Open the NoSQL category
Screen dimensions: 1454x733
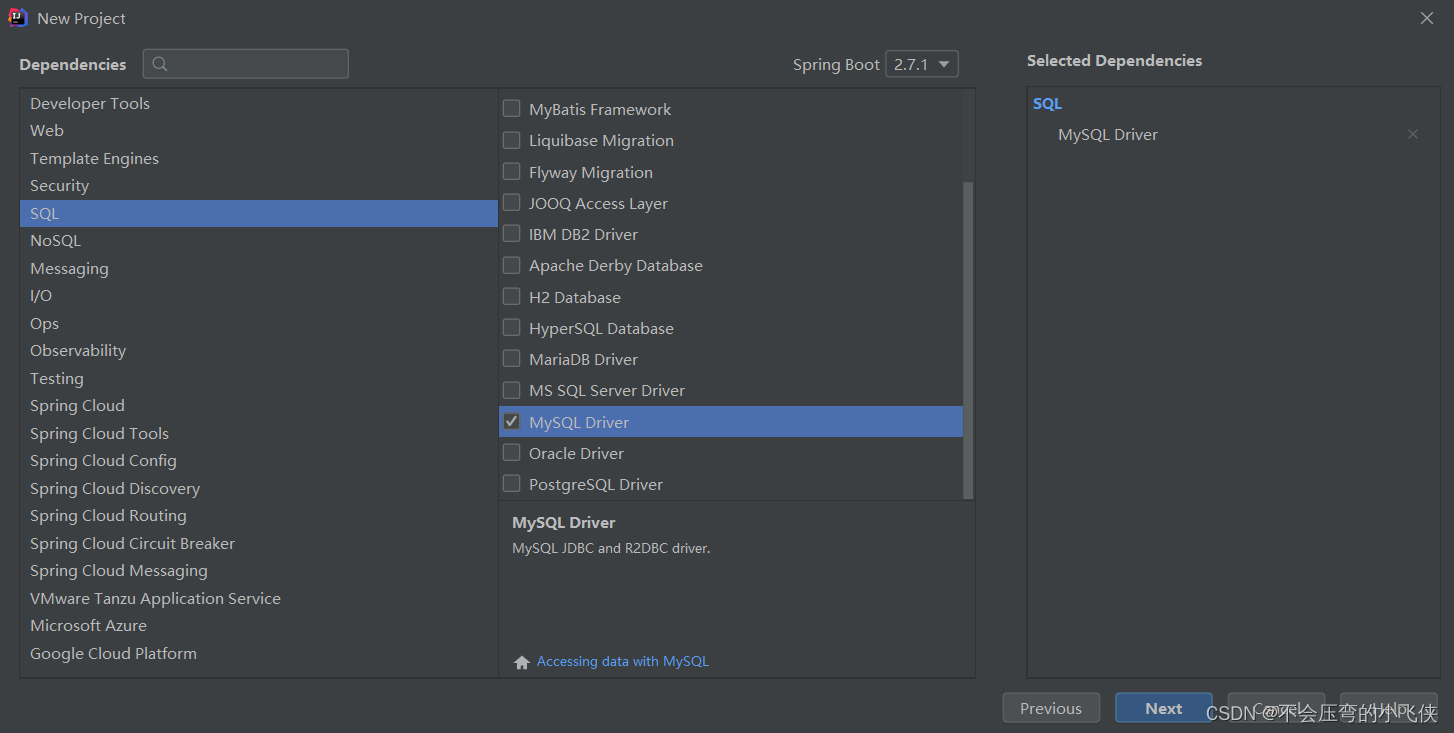(258, 240)
